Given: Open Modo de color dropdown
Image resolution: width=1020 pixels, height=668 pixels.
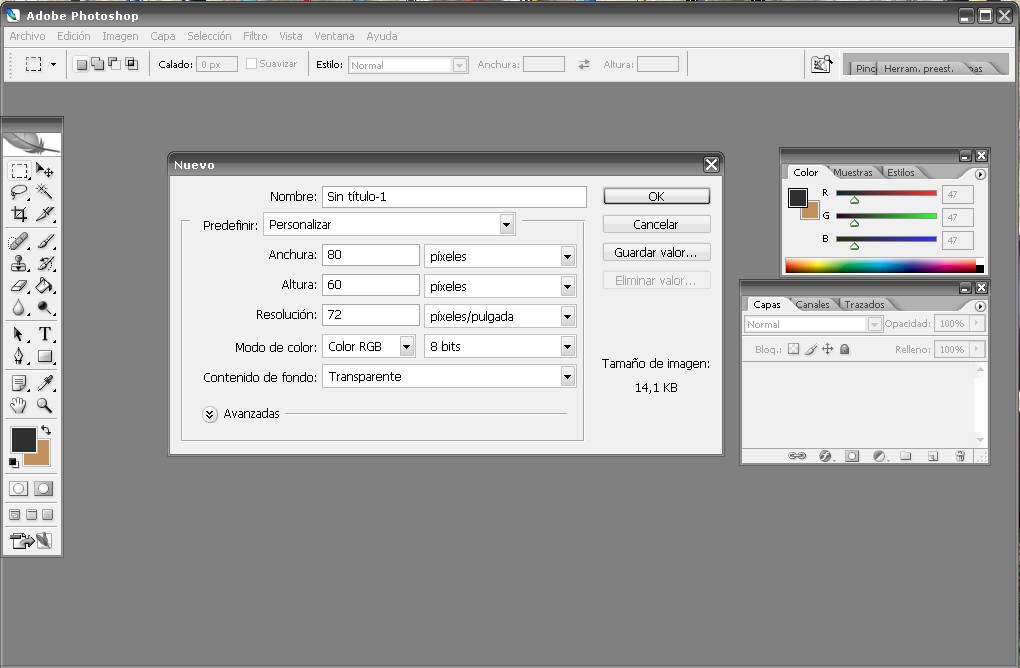Looking at the screenshot, I should point(407,347).
